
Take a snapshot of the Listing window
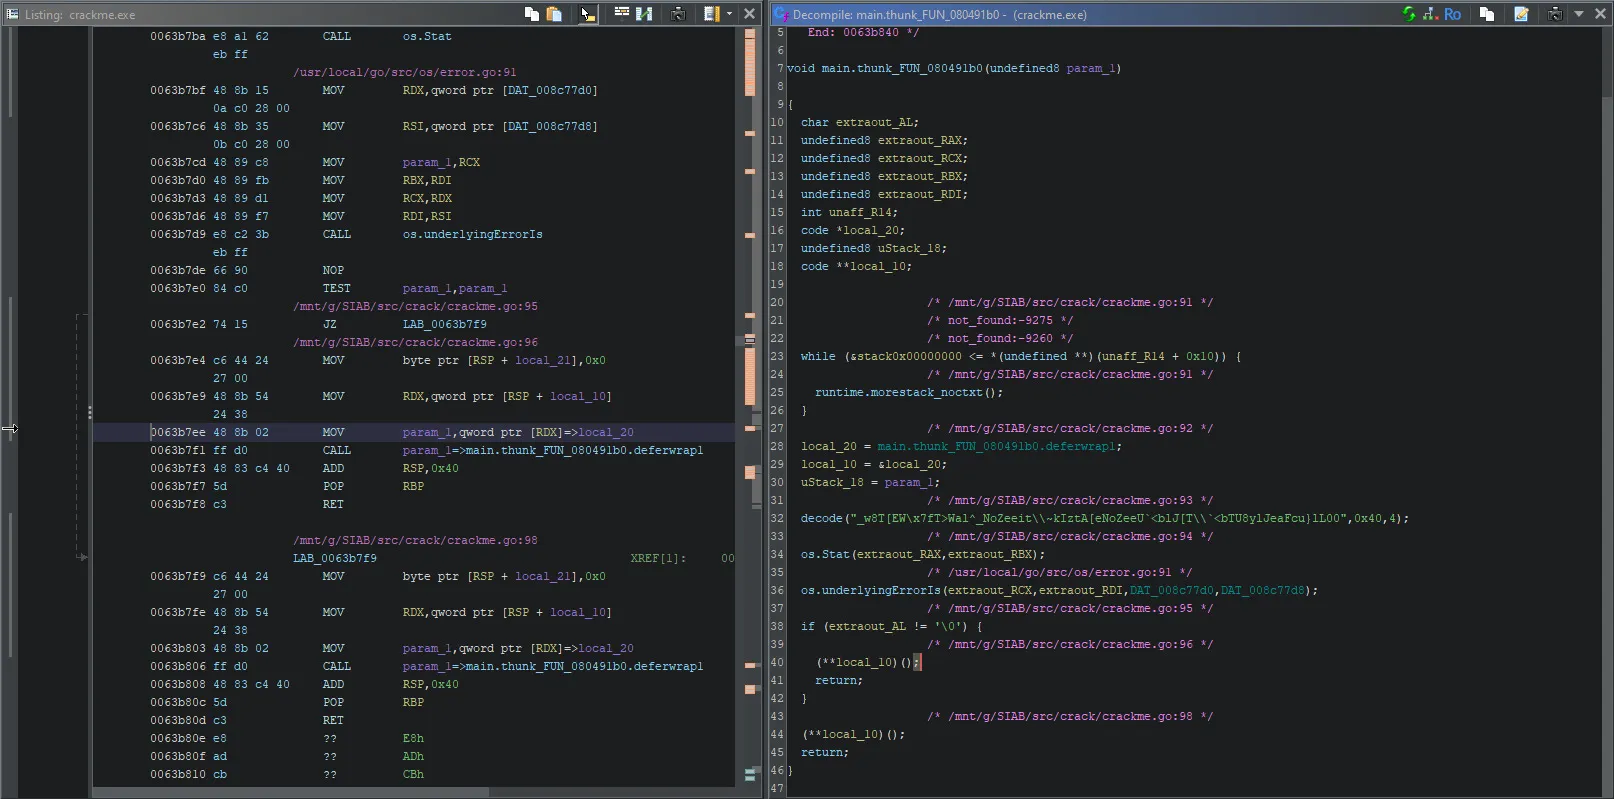click(678, 14)
